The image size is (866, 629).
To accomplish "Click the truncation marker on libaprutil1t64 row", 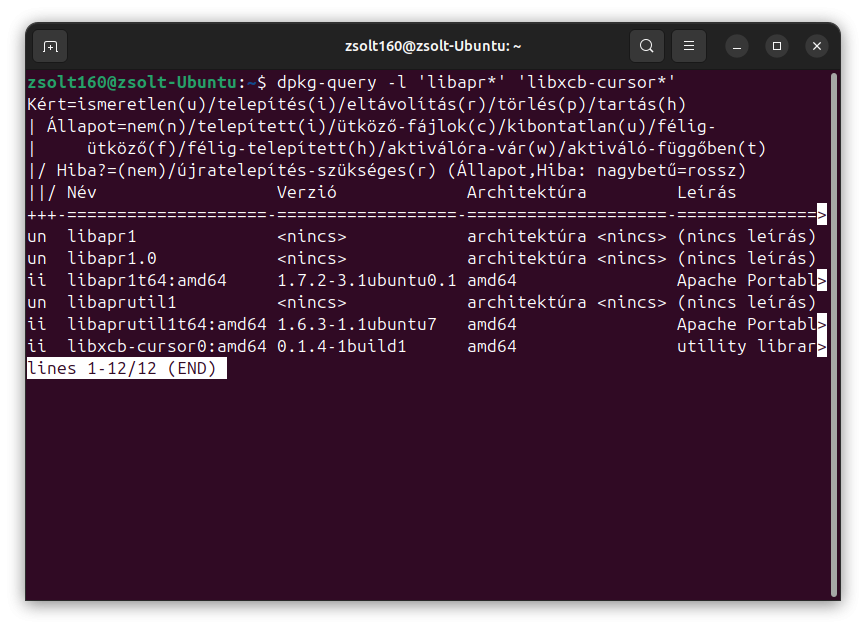I will pyautogui.click(x=822, y=325).
